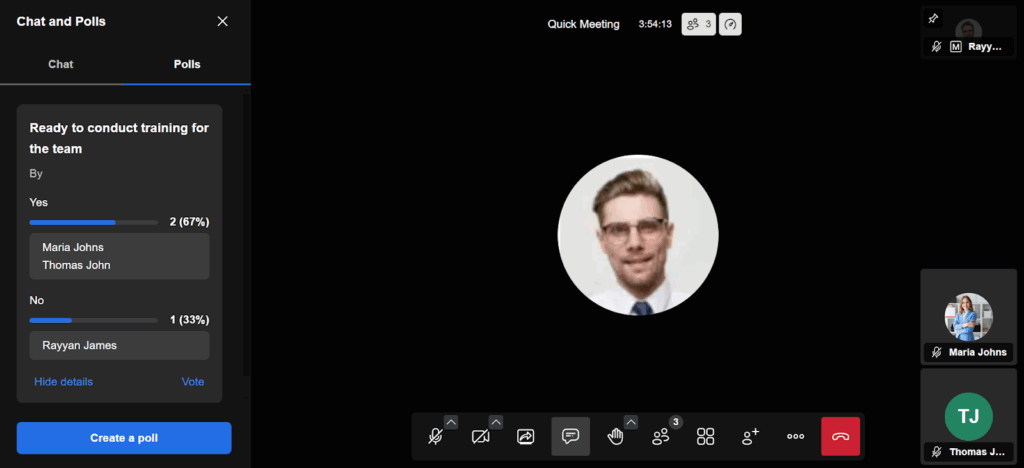
Task: Raise hand using the hand icon
Action: tap(615, 437)
